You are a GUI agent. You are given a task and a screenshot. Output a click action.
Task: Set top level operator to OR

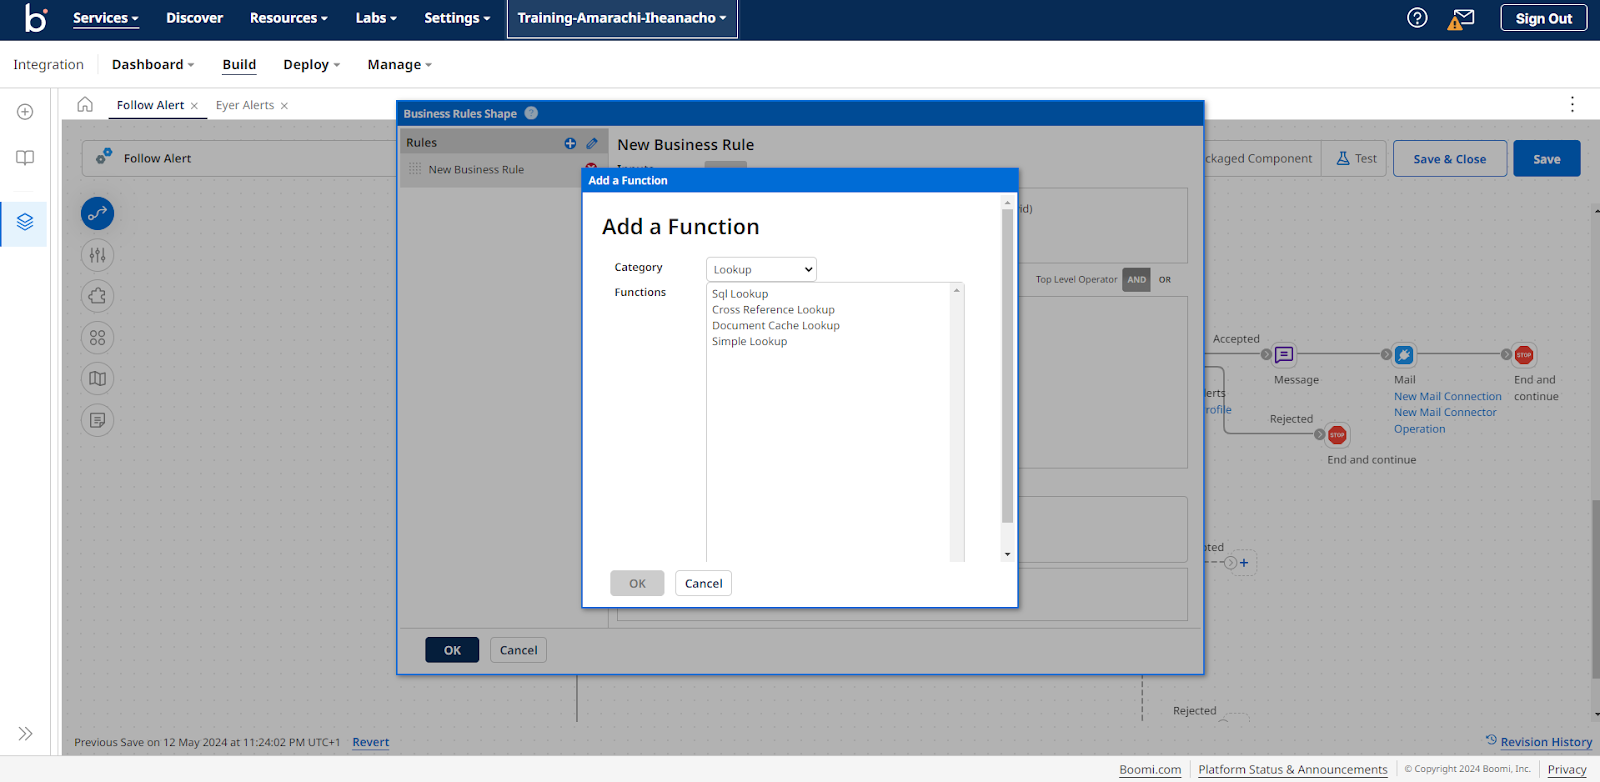1165,280
